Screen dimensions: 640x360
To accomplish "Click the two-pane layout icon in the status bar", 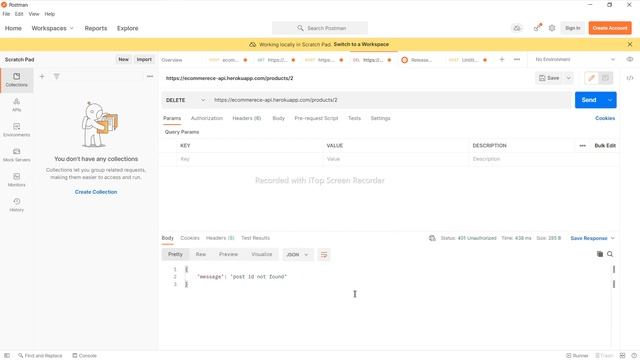I will point(622,356).
